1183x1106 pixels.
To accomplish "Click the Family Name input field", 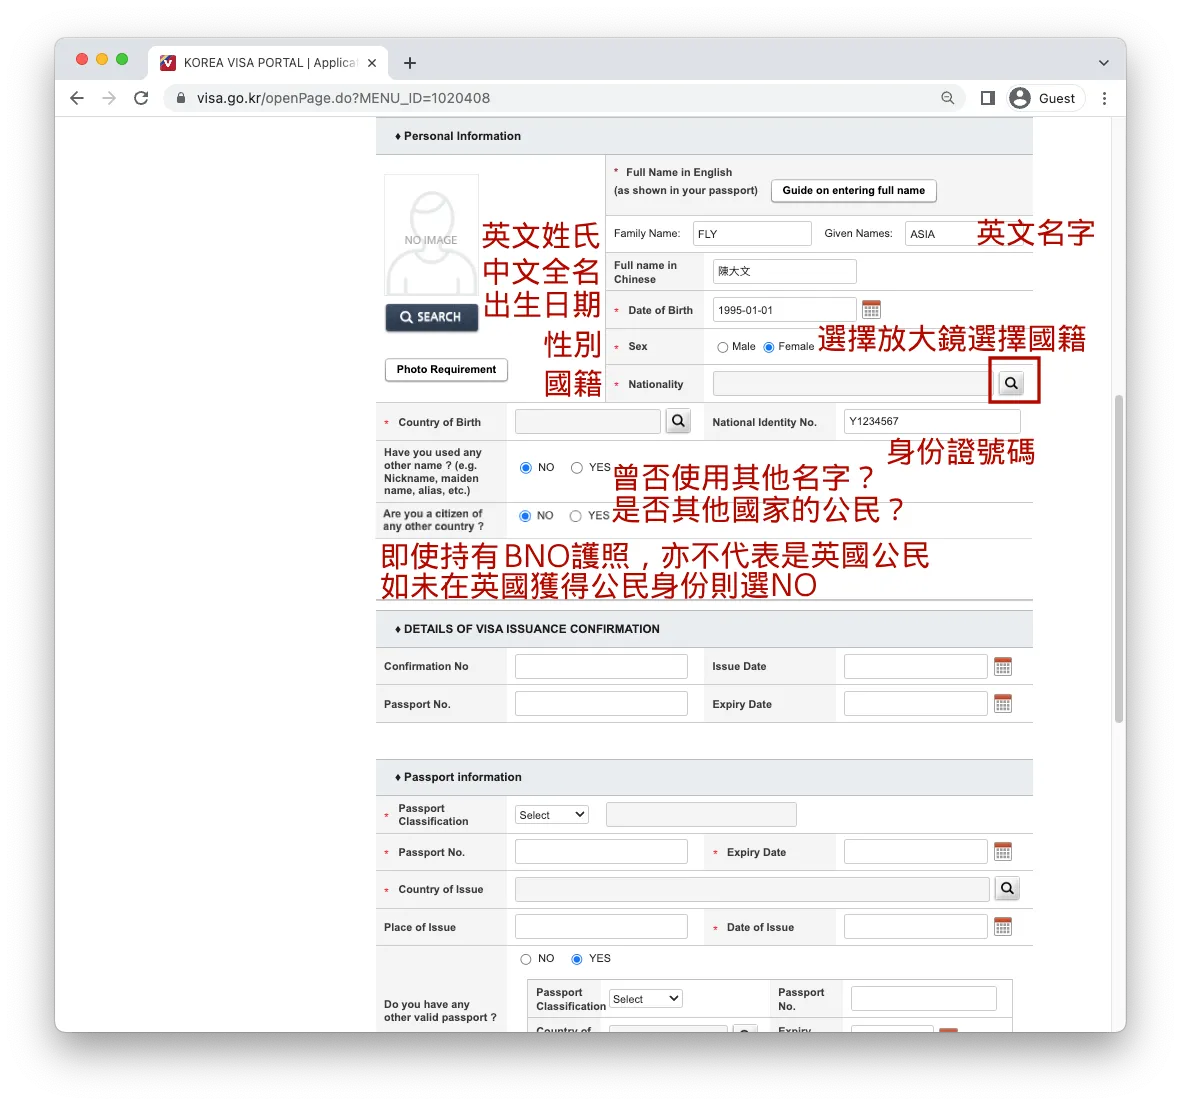I will point(752,234).
